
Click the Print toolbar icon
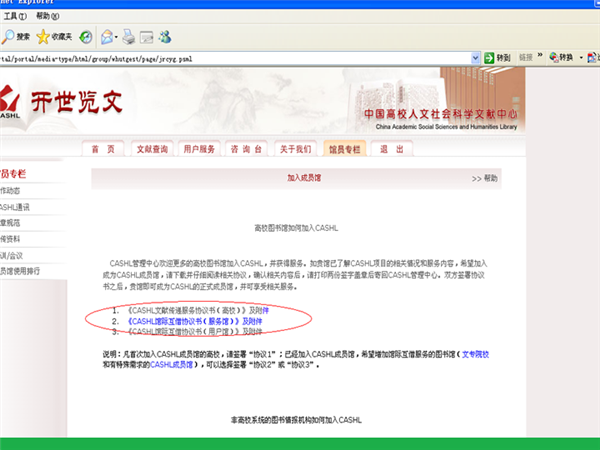129,37
